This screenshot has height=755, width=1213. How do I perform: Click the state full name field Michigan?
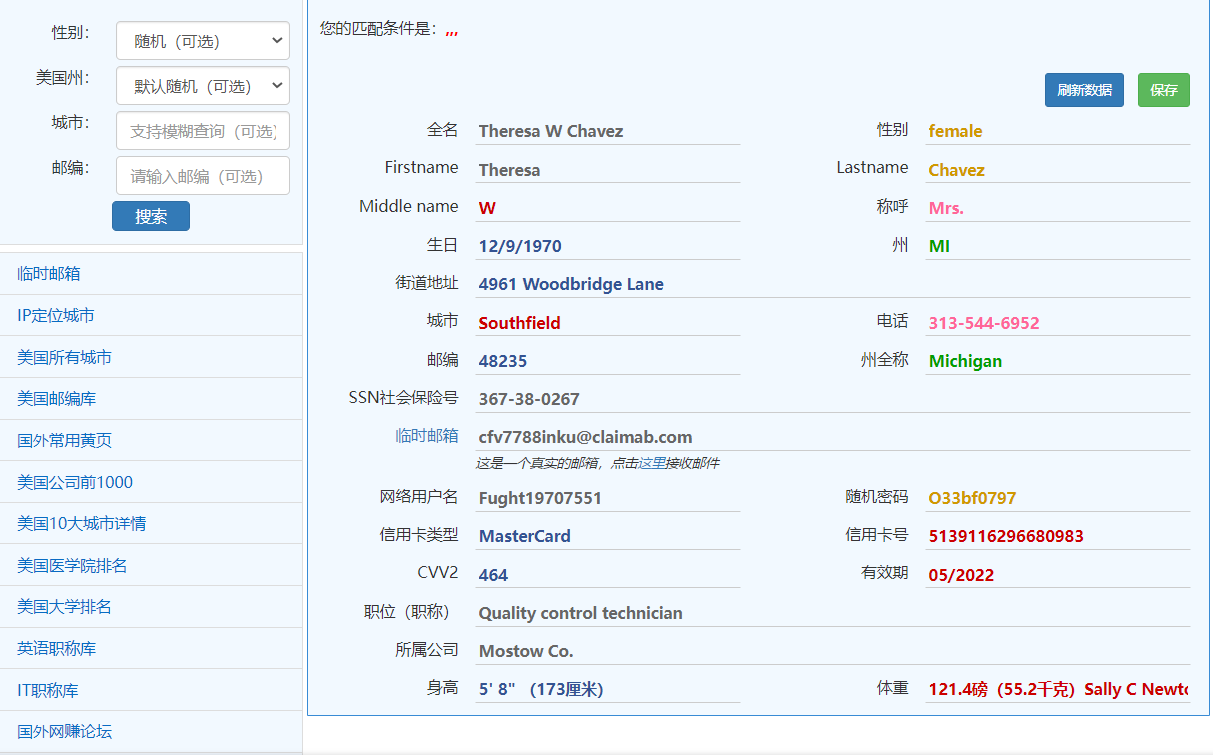pos(1057,361)
